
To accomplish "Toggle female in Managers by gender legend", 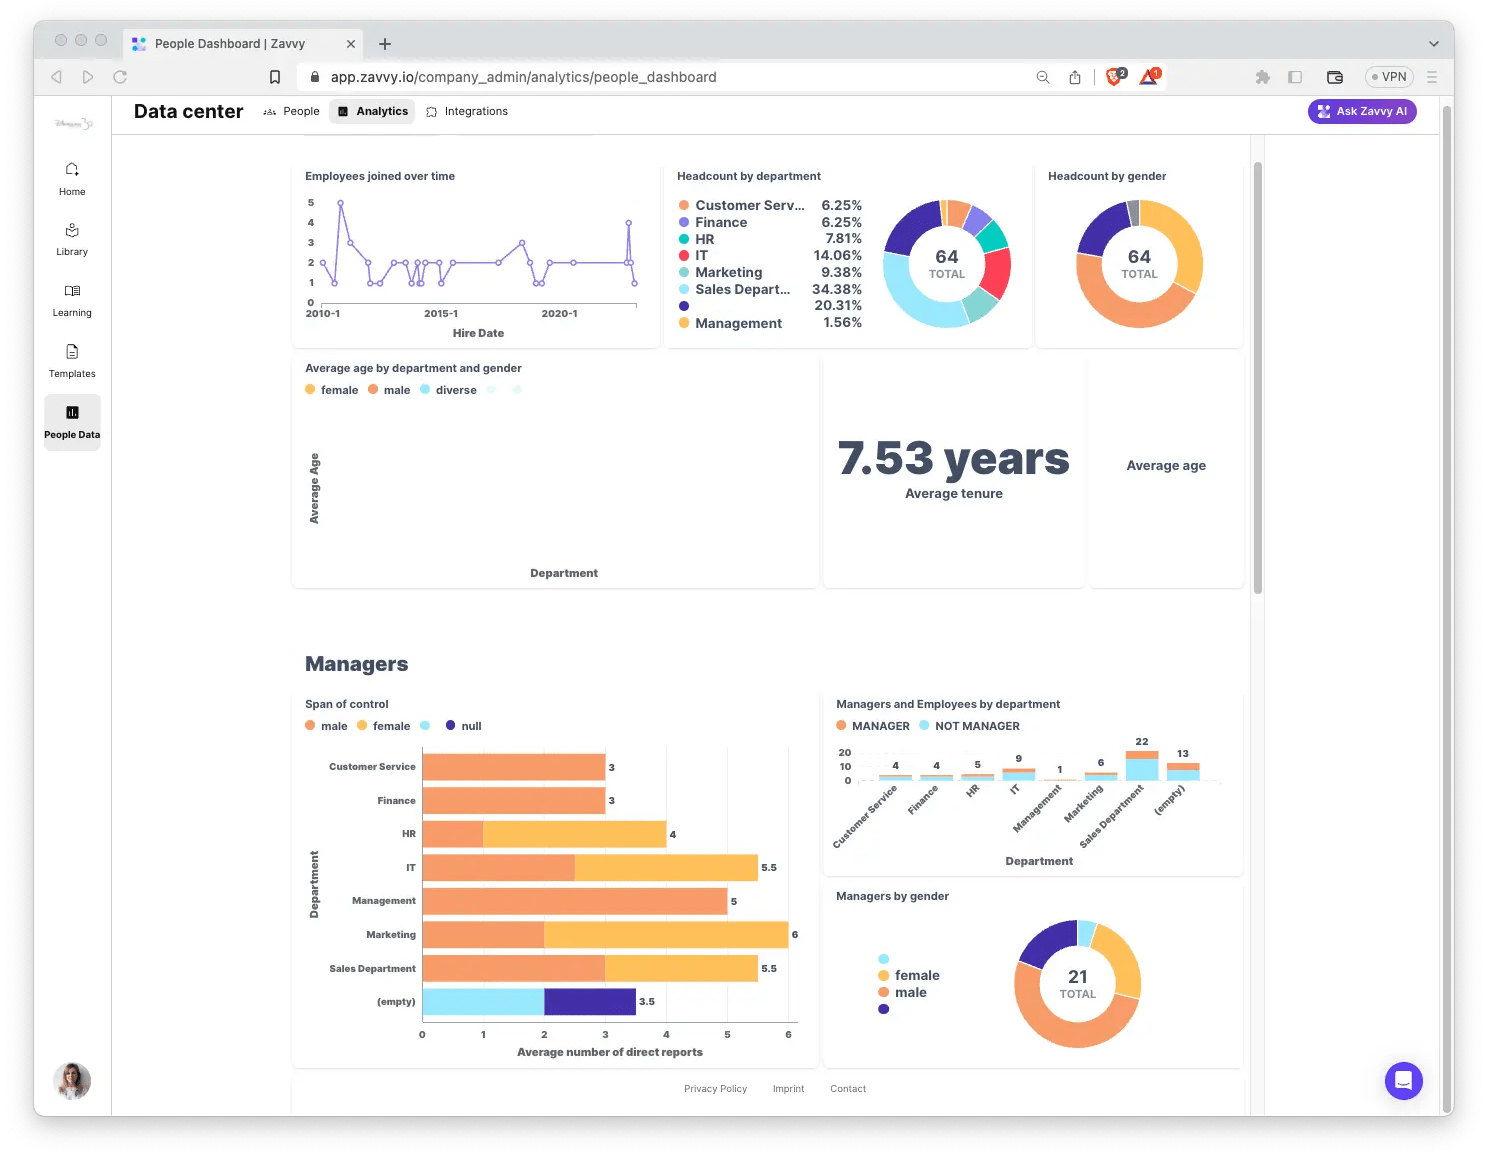I will tap(908, 975).
